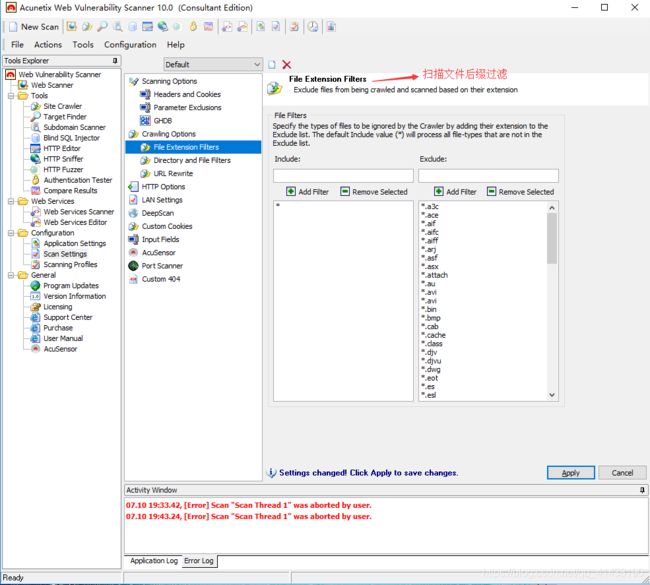Select GHDB settings entry
650x585 pixels.
(x=162, y=121)
